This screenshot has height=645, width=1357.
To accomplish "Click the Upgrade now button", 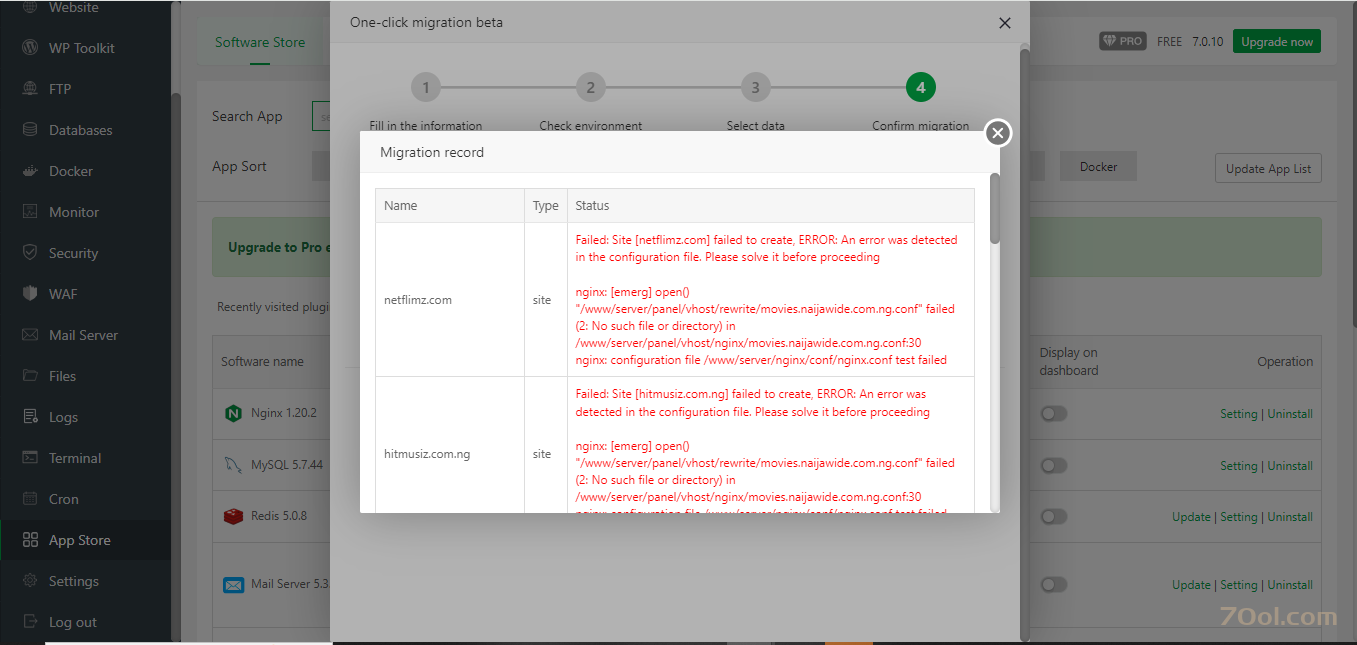I will pos(1277,42).
